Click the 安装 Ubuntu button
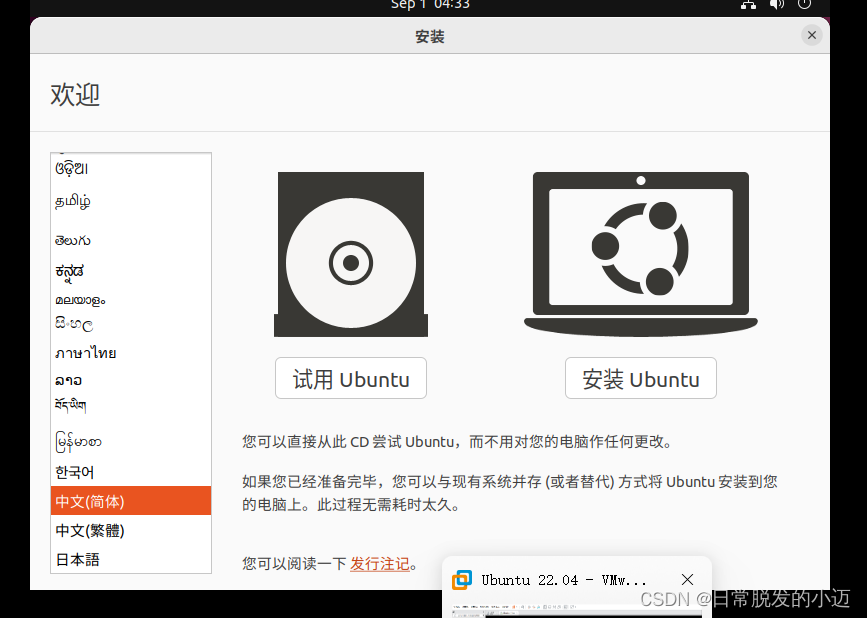 pyautogui.click(x=640, y=378)
